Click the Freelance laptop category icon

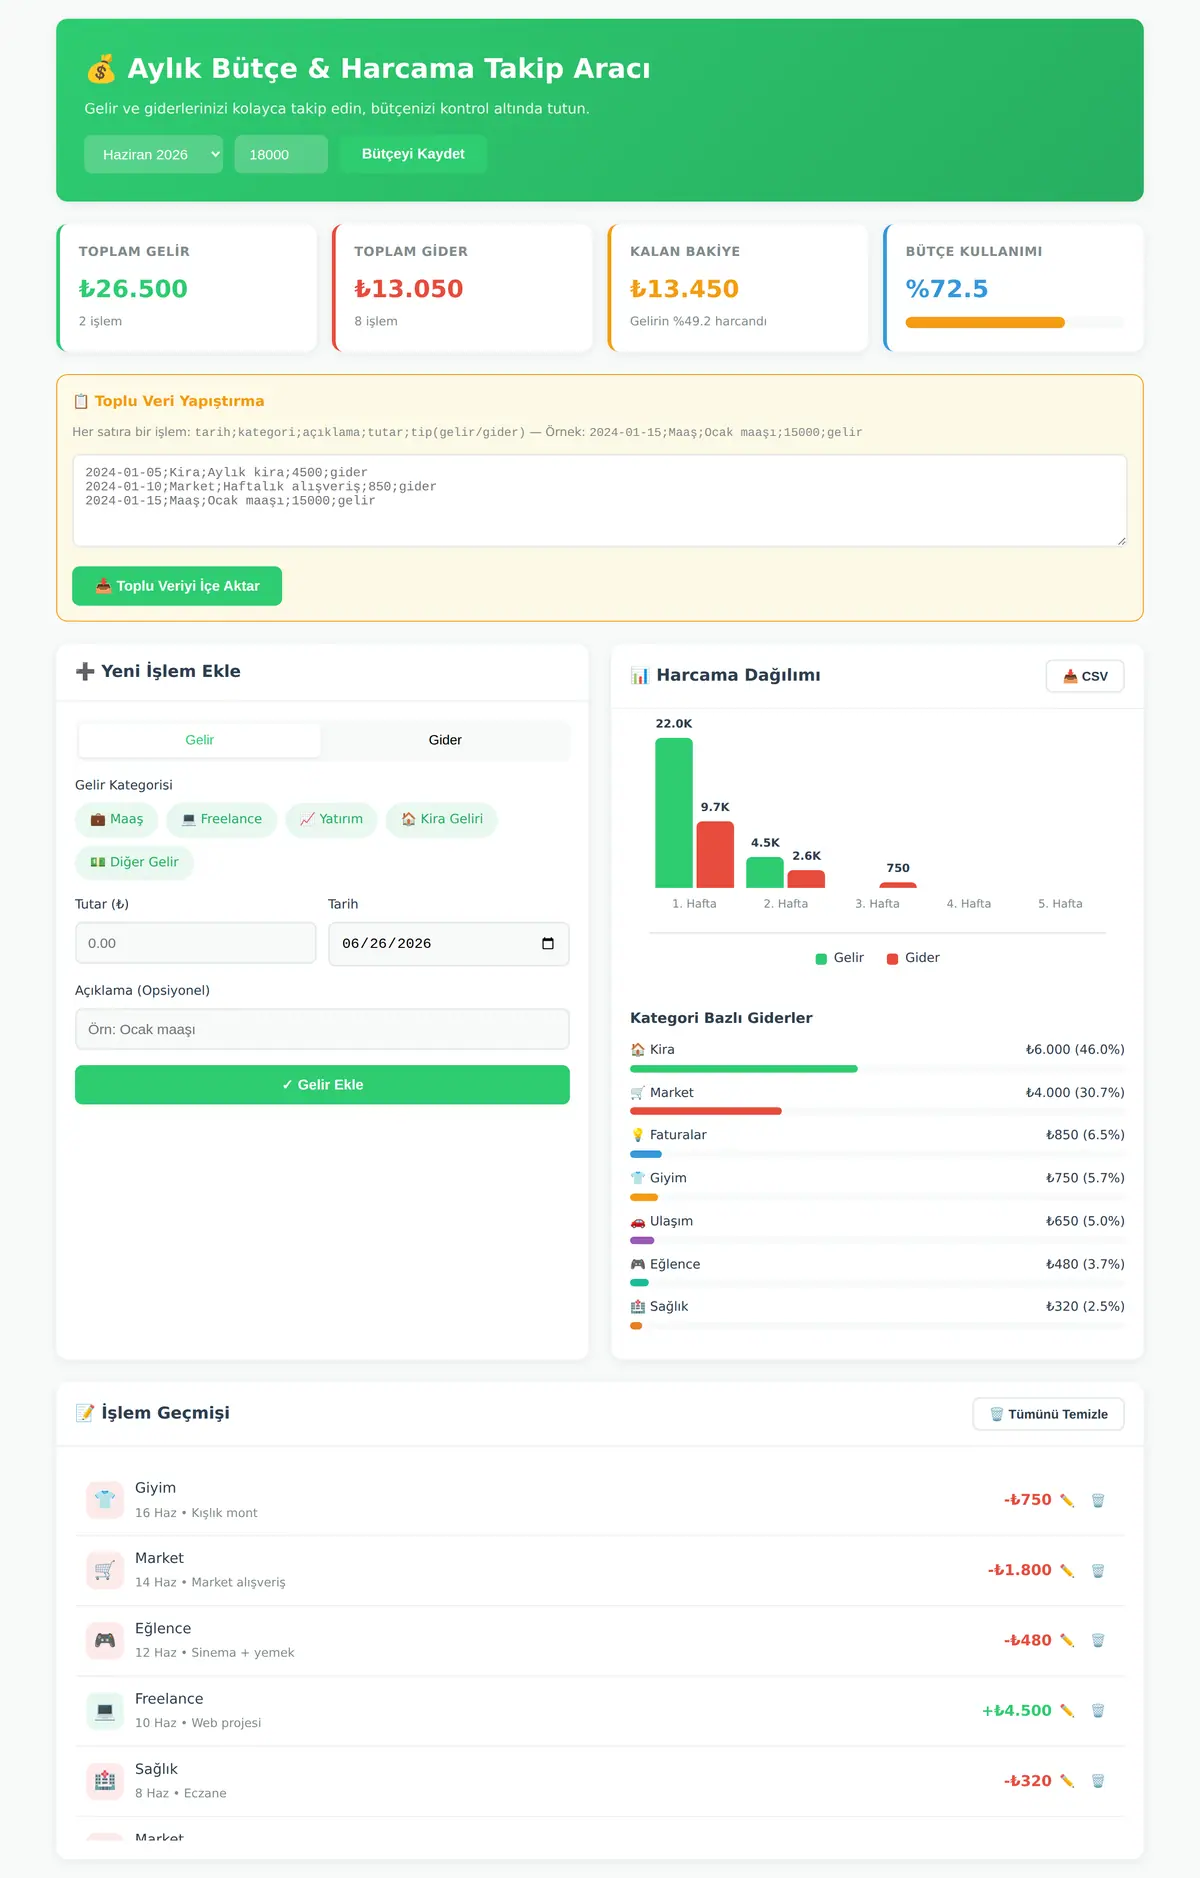tap(105, 1710)
